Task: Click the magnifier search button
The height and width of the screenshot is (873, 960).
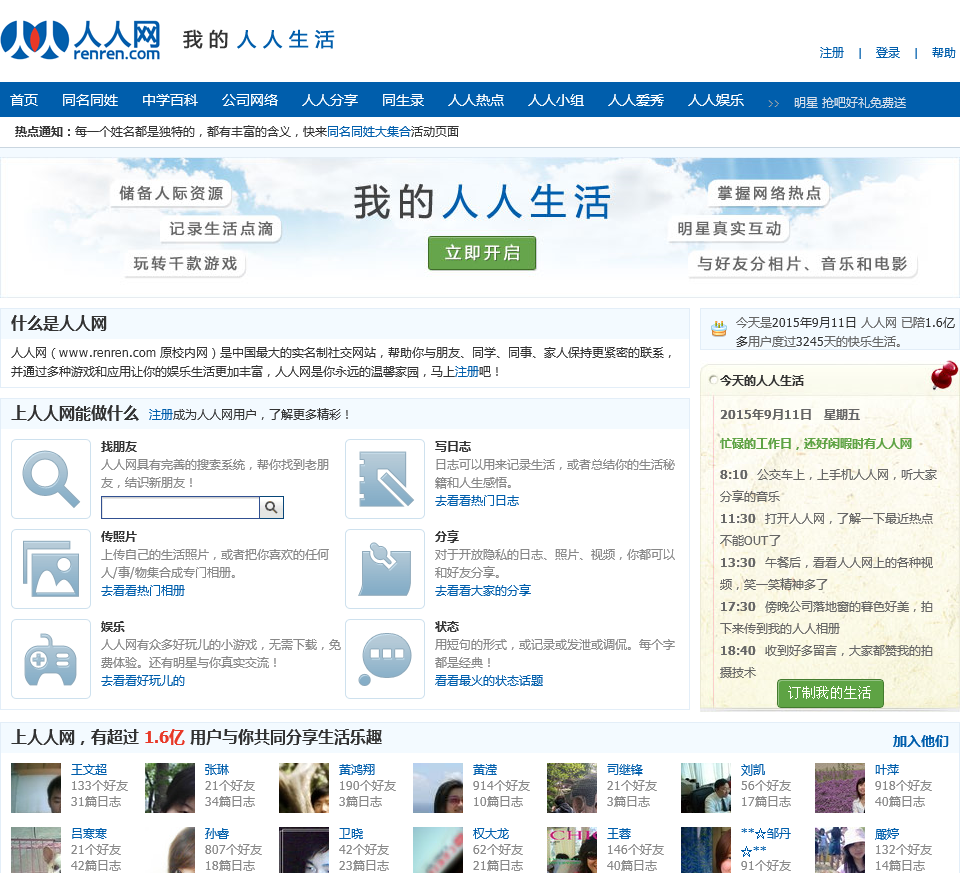Action: pyautogui.click(x=271, y=508)
